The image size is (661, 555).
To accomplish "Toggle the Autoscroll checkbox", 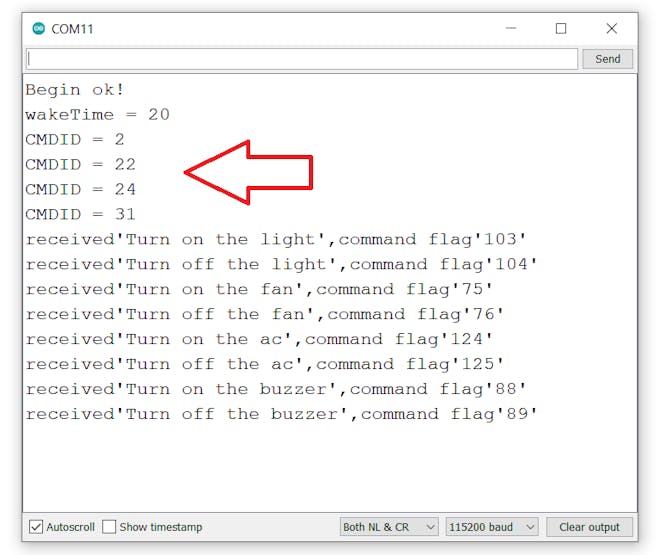I will tap(36, 527).
